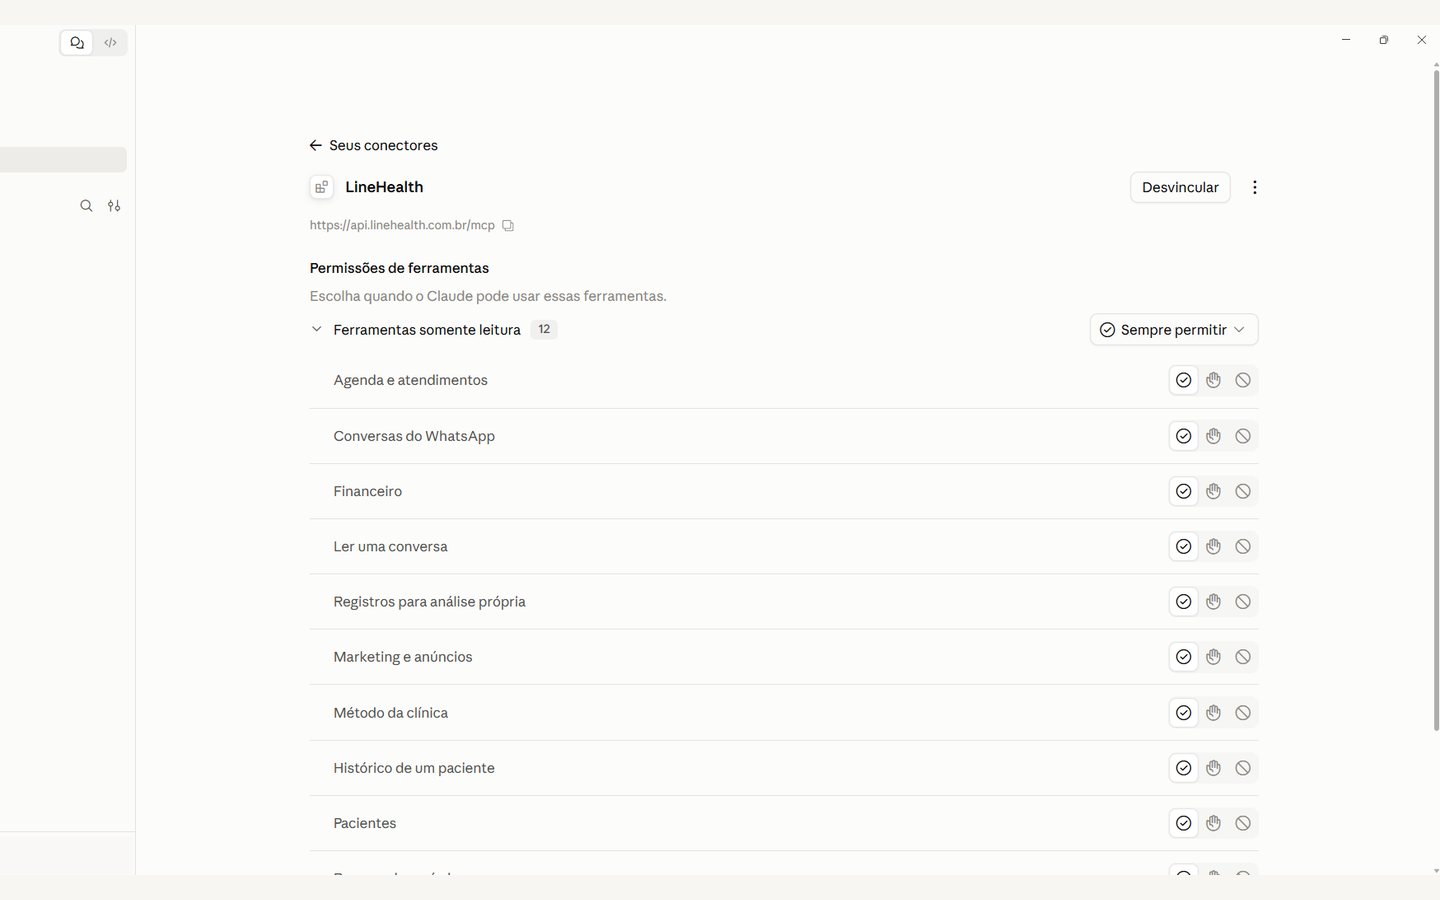Block Registros para análise própria

click(1243, 602)
